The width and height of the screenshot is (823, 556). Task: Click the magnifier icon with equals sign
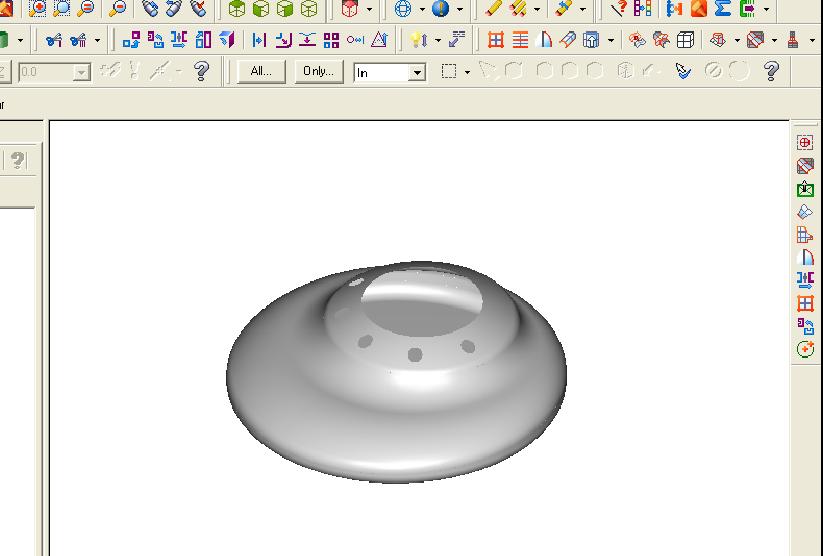point(86,8)
